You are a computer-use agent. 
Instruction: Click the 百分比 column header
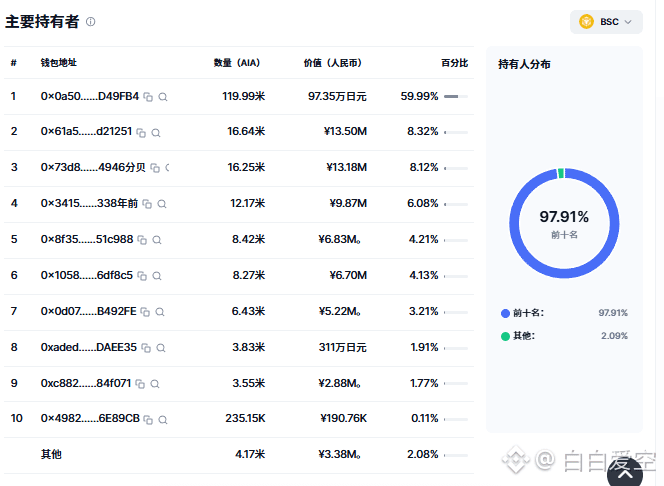pos(454,63)
